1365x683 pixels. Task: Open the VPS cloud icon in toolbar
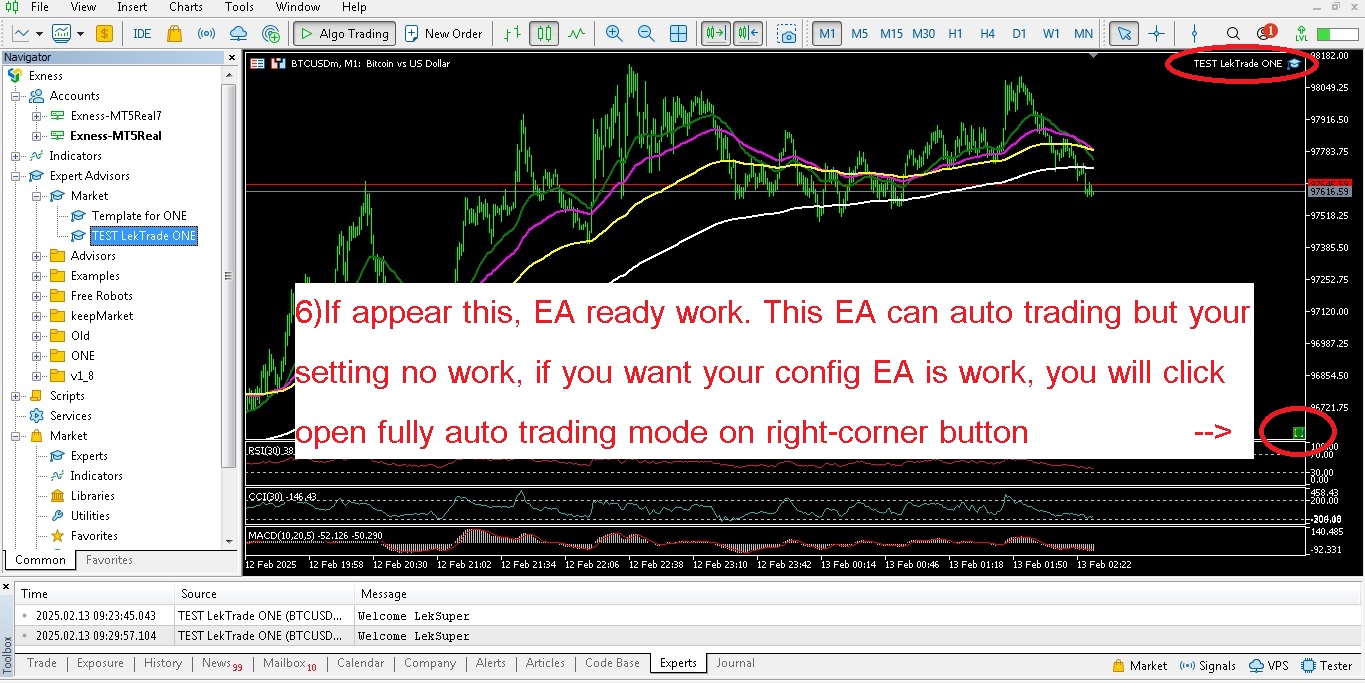click(x=238, y=33)
